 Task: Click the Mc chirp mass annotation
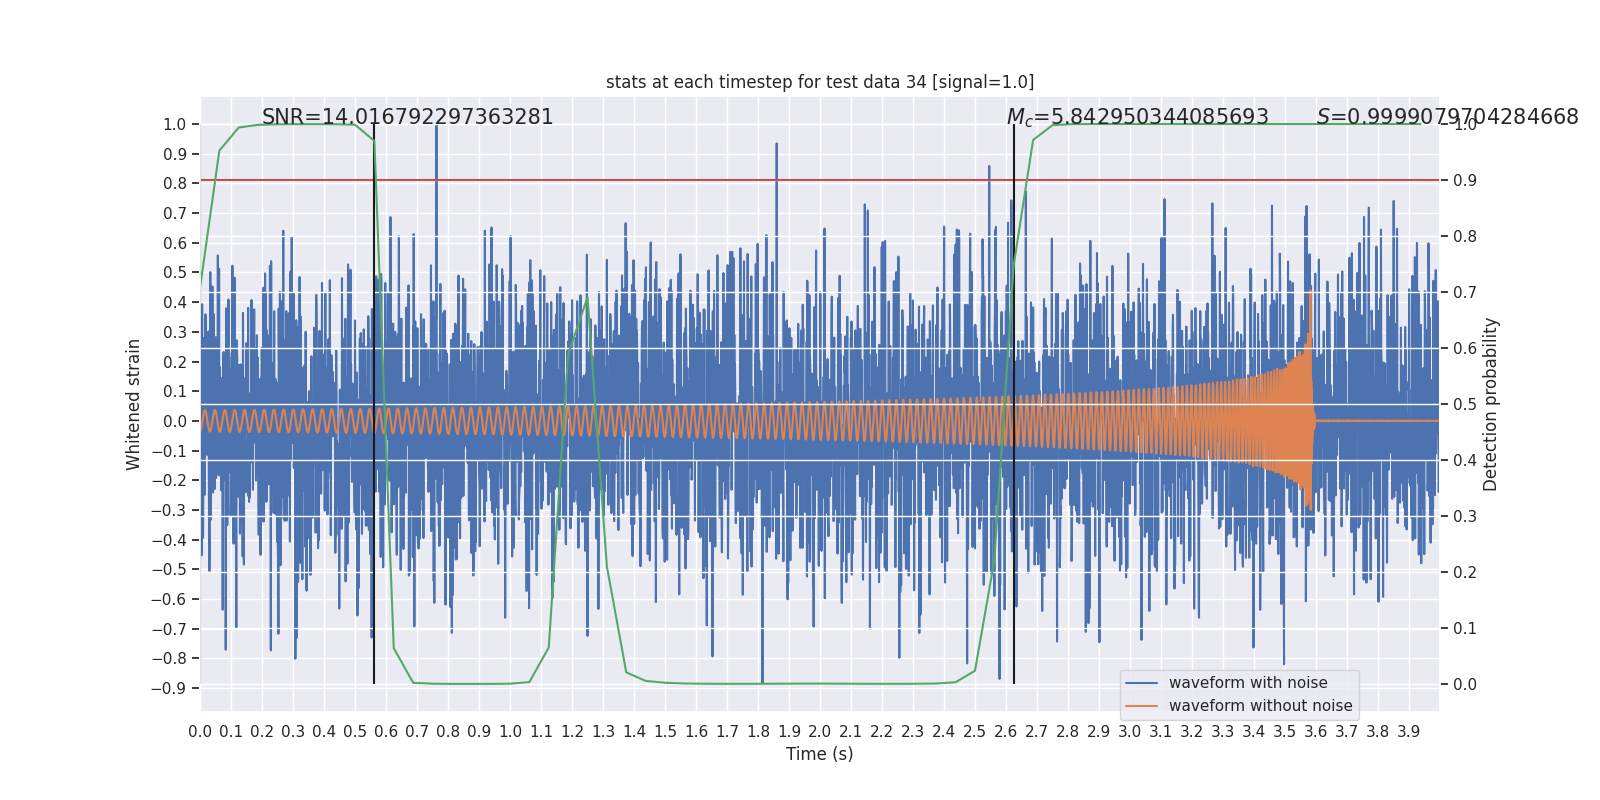(x=1137, y=117)
